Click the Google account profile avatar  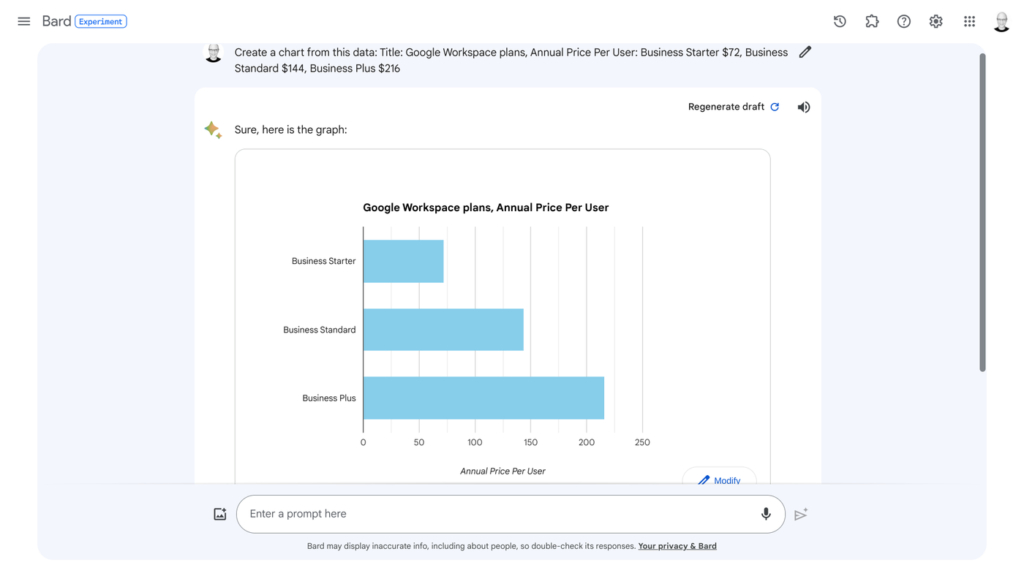1001,21
